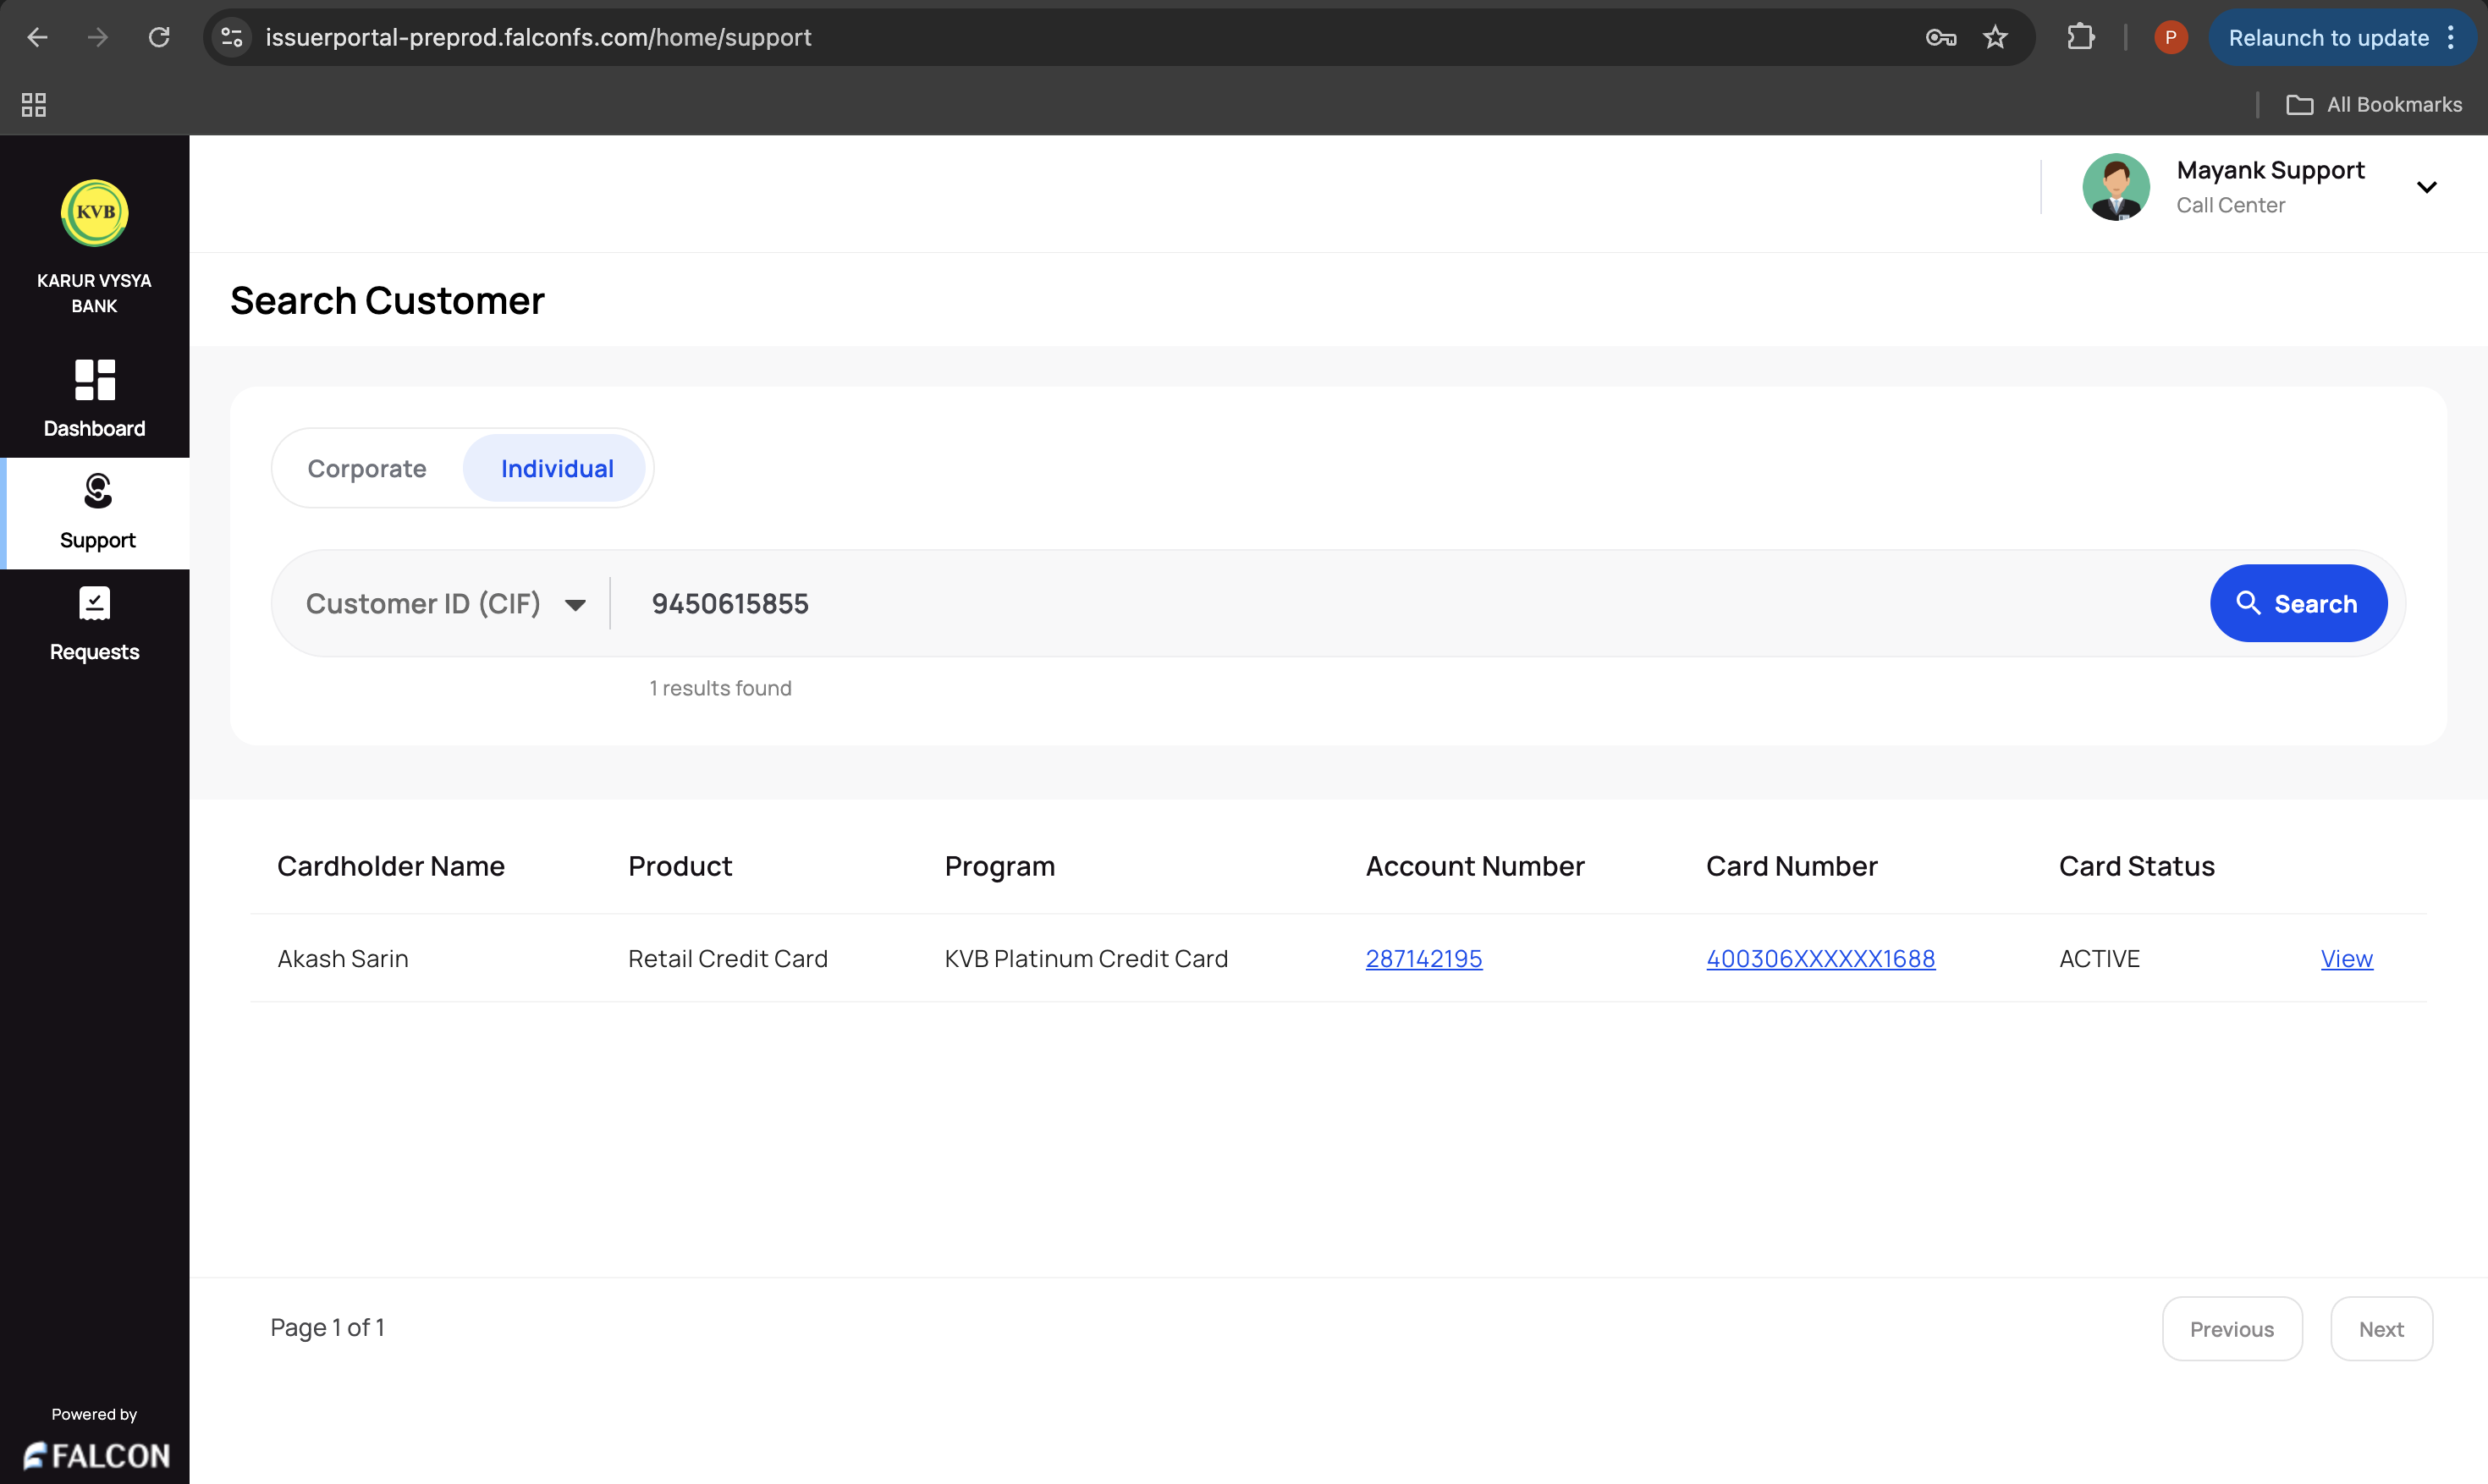Bookmark page with star icon
The width and height of the screenshot is (2488, 1484).
[x=1995, y=38]
